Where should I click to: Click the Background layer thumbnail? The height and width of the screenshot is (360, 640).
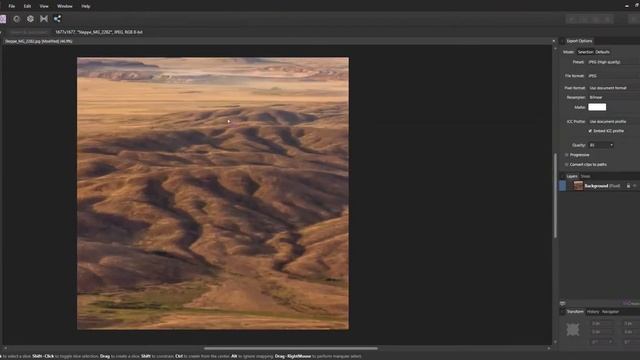(x=578, y=186)
